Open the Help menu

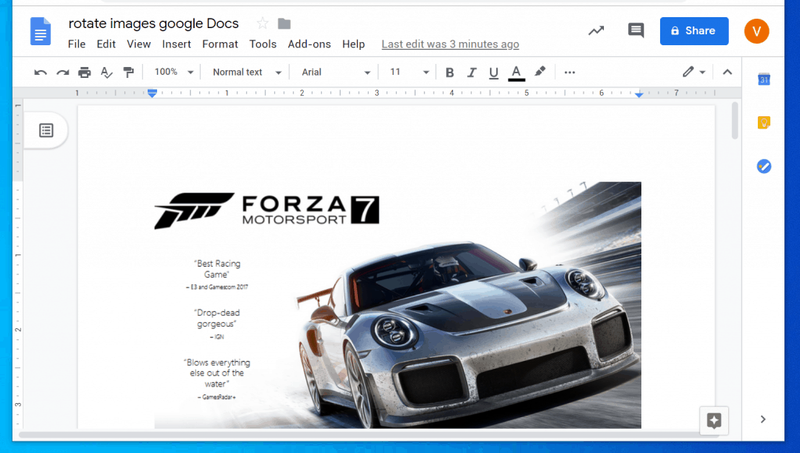point(353,44)
